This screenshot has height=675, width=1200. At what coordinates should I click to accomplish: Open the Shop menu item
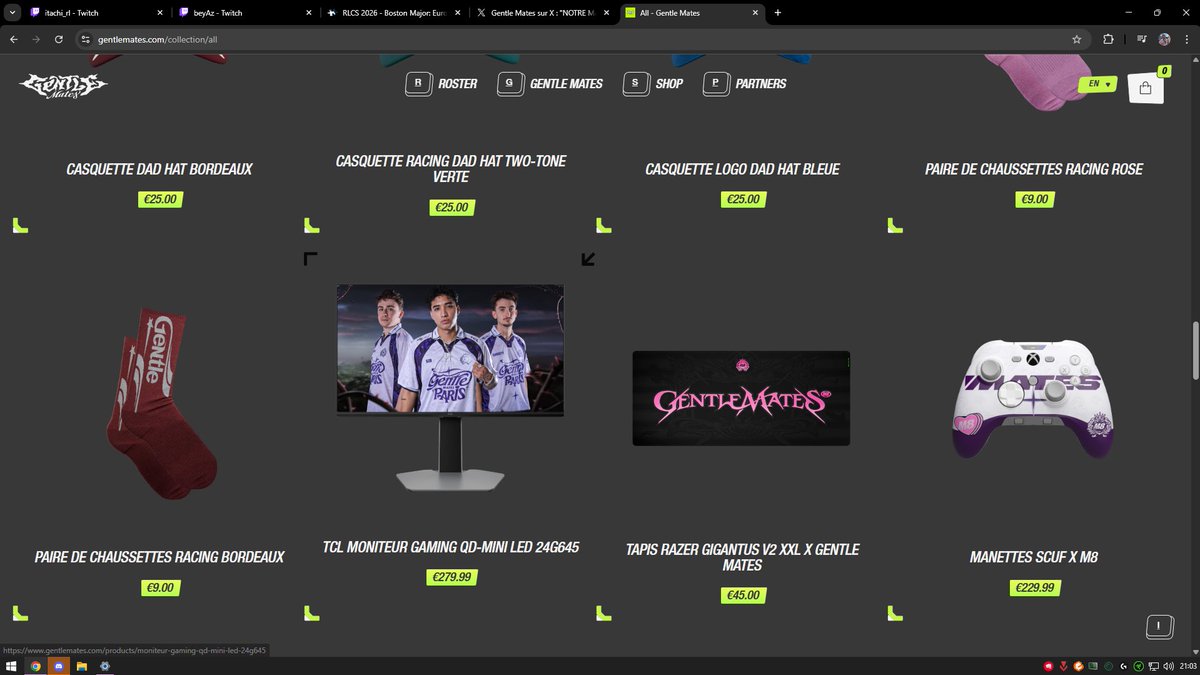click(x=653, y=84)
